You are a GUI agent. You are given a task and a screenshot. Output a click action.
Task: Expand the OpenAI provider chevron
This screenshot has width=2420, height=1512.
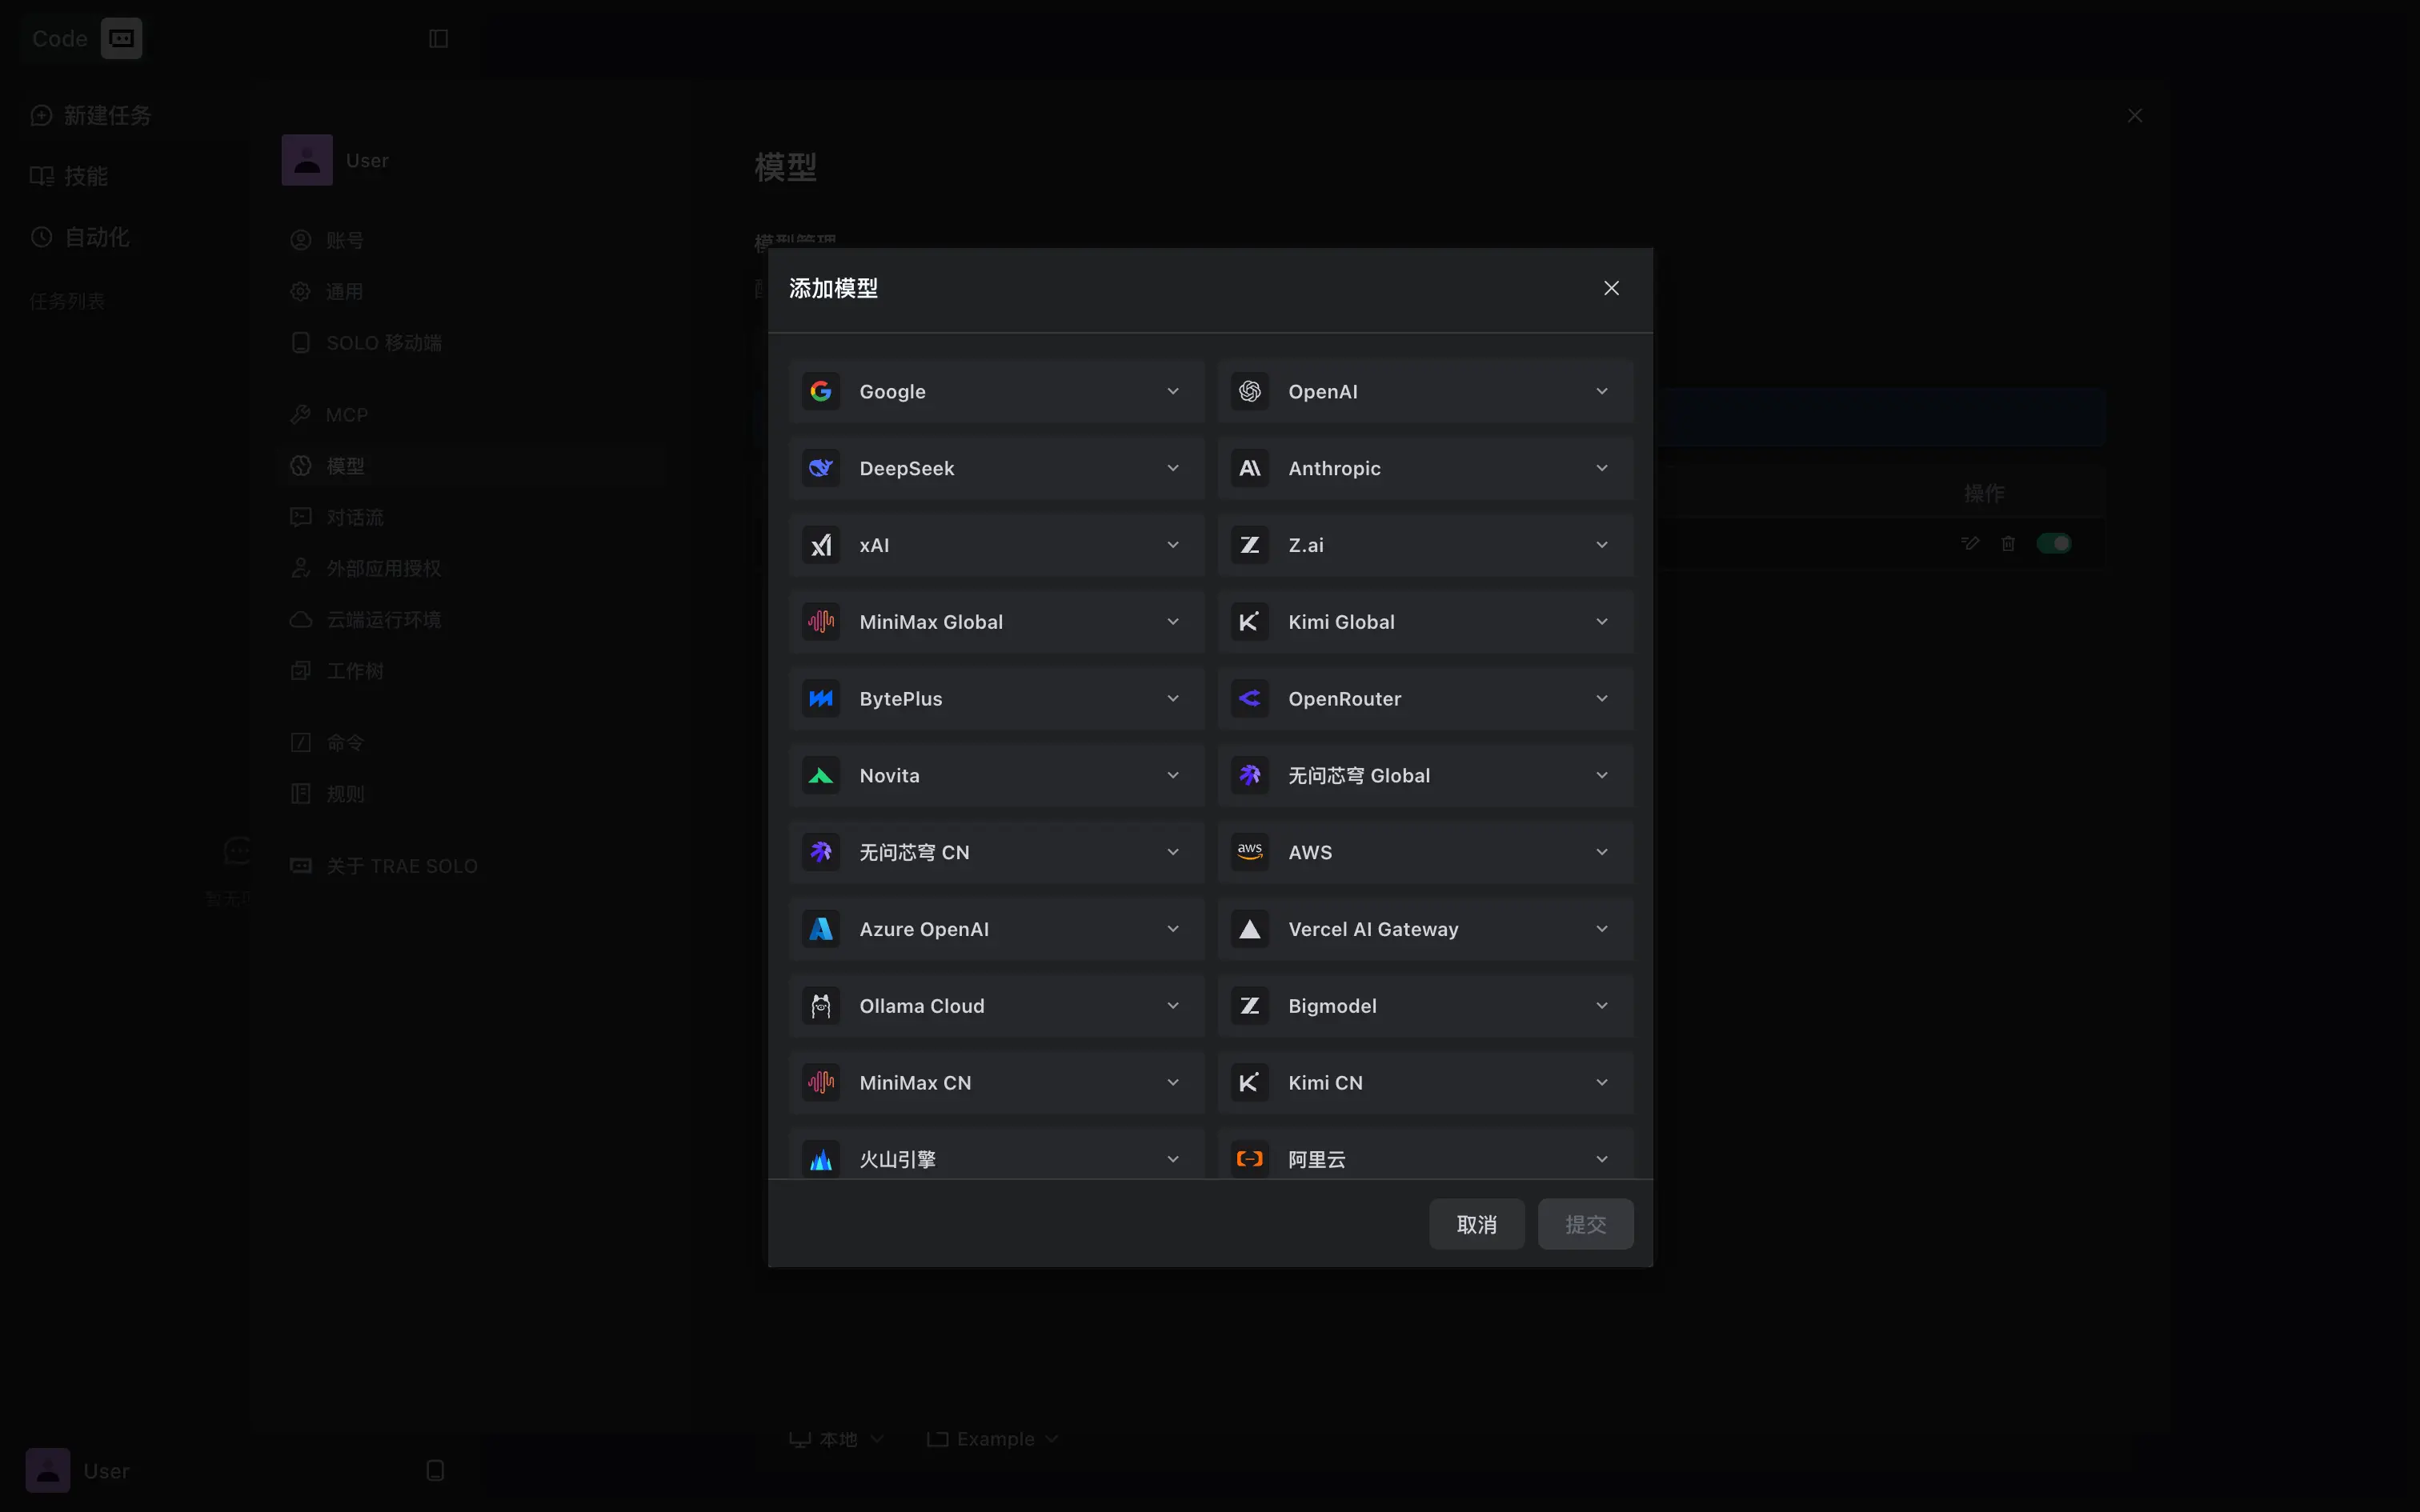pyautogui.click(x=1602, y=391)
